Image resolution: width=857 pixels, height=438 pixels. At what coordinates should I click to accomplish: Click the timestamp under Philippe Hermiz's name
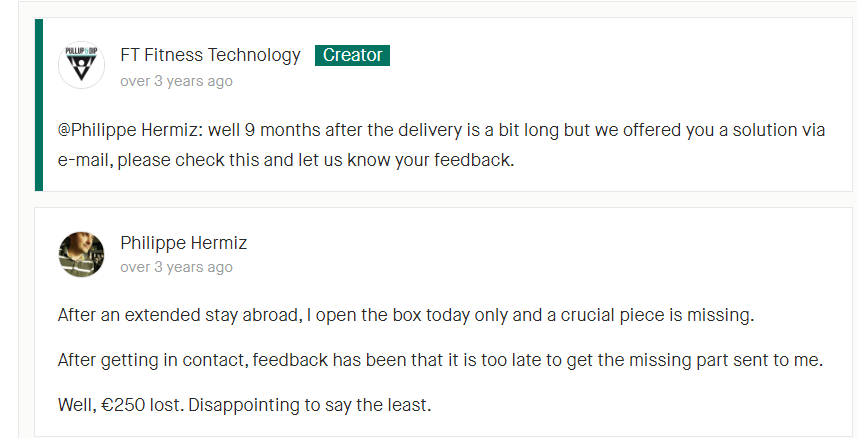(177, 267)
